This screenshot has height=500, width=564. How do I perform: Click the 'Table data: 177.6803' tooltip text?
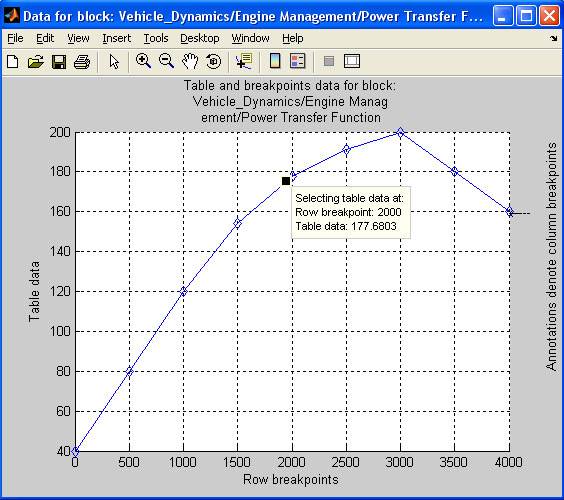(x=346, y=226)
